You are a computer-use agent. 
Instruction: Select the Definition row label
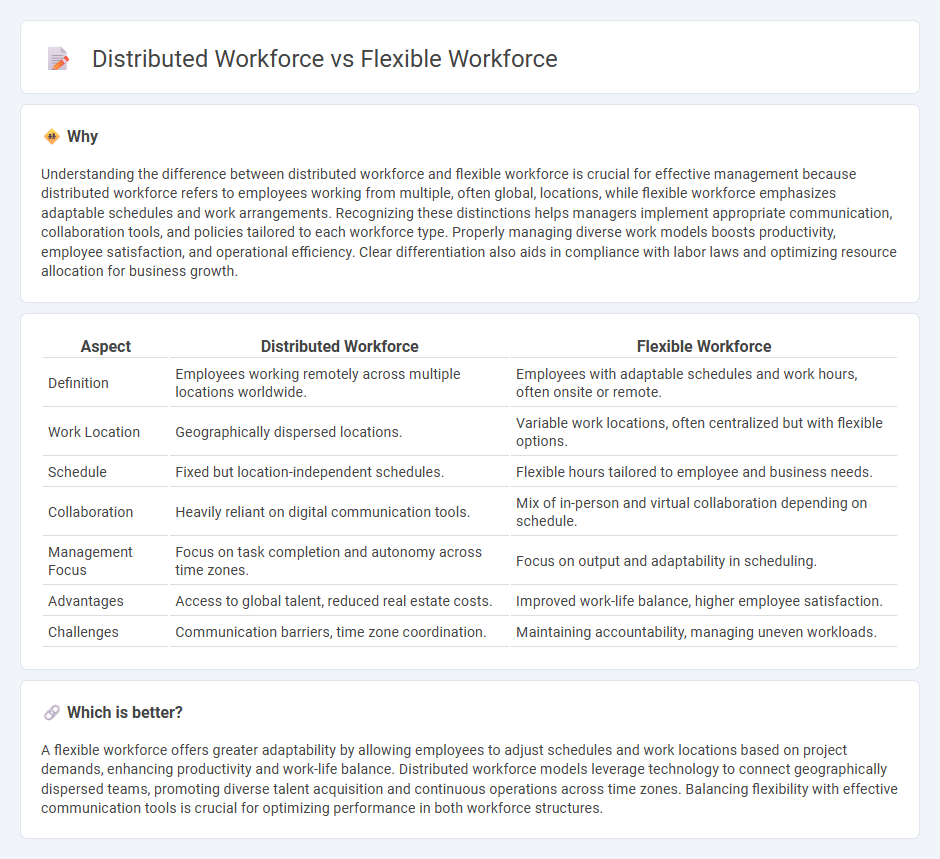tap(79, 383)
